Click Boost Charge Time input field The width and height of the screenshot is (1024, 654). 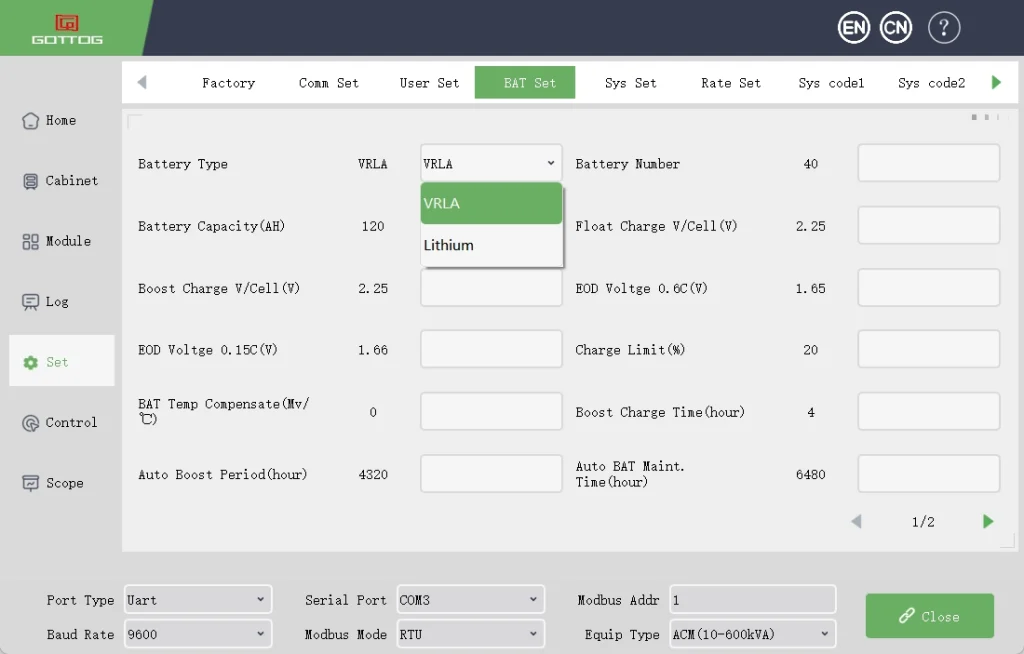[x=928, y=411]
